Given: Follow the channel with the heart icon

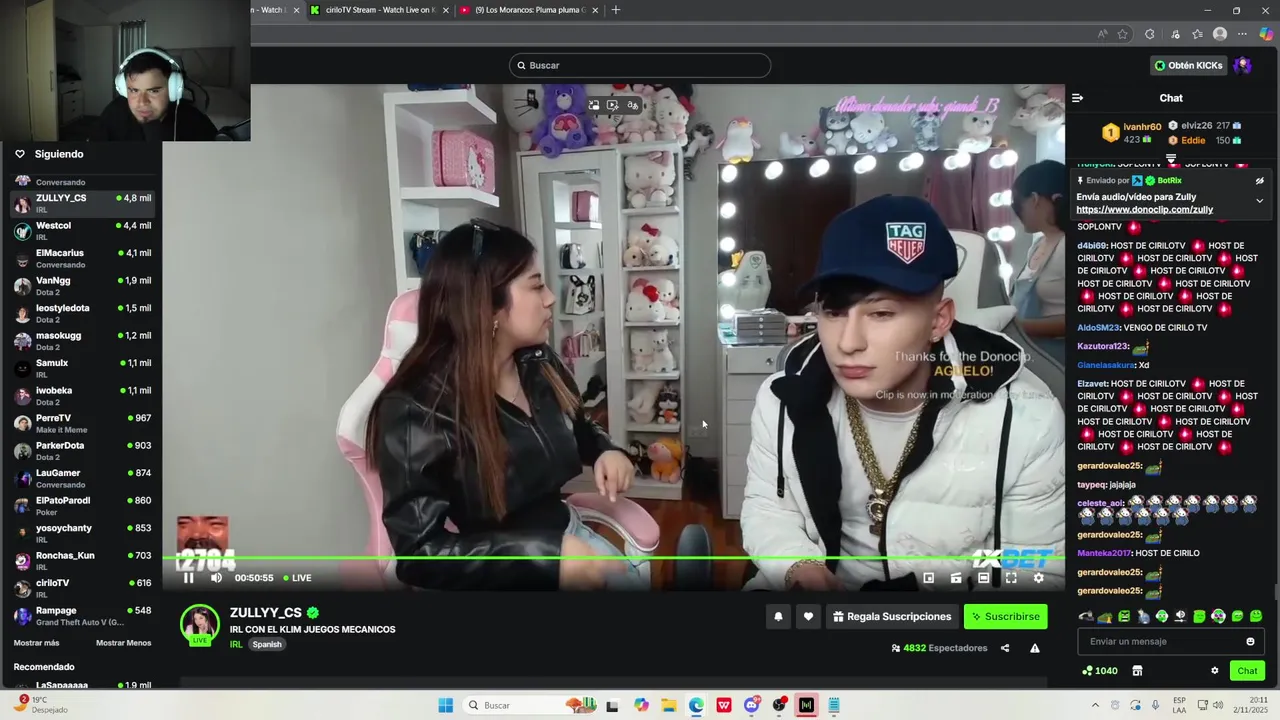Looking at the screenshot, I should [x=808, y=617].
